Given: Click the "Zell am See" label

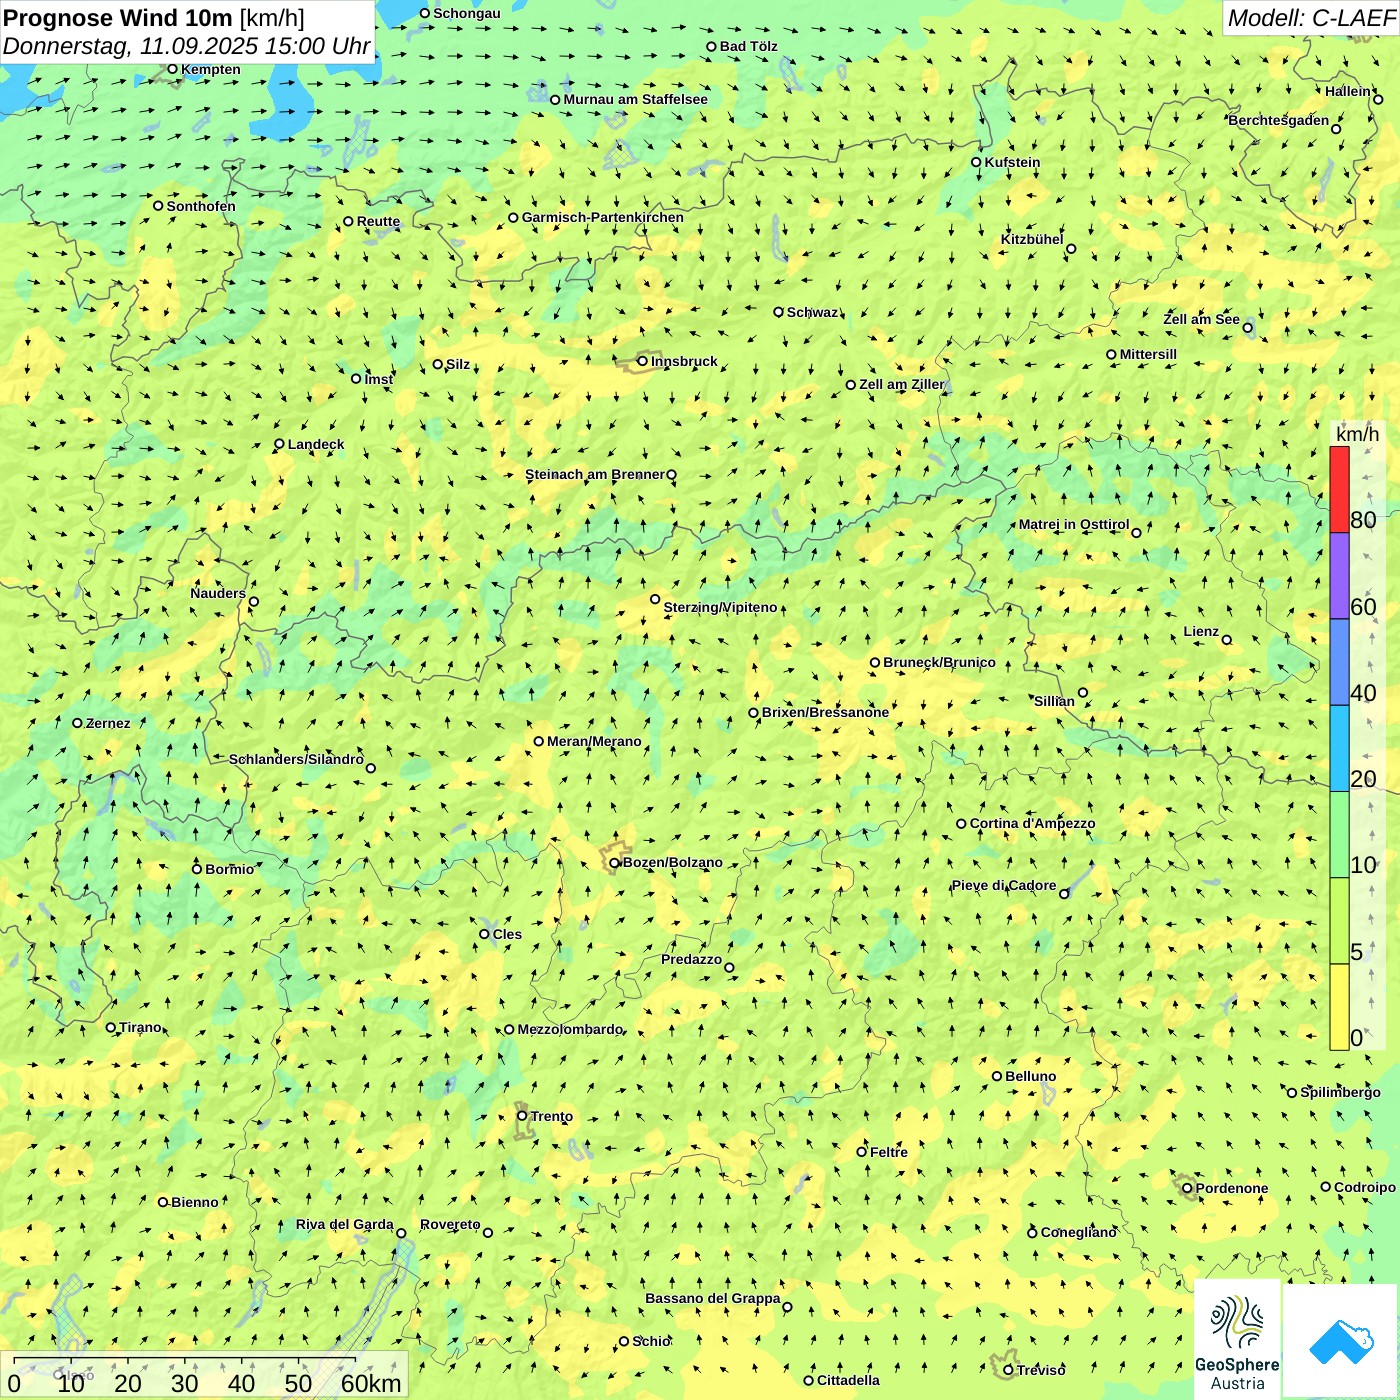Looking at the screenshot, I should click(x=1201, y=319).
